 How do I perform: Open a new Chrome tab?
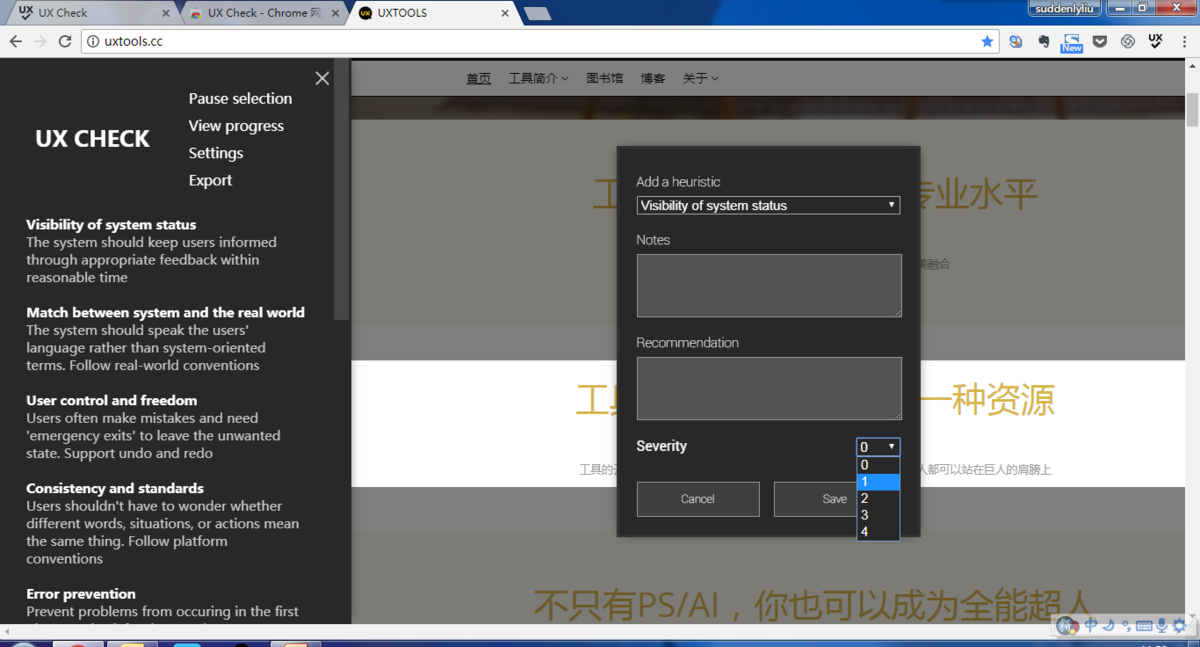(537, 14)
